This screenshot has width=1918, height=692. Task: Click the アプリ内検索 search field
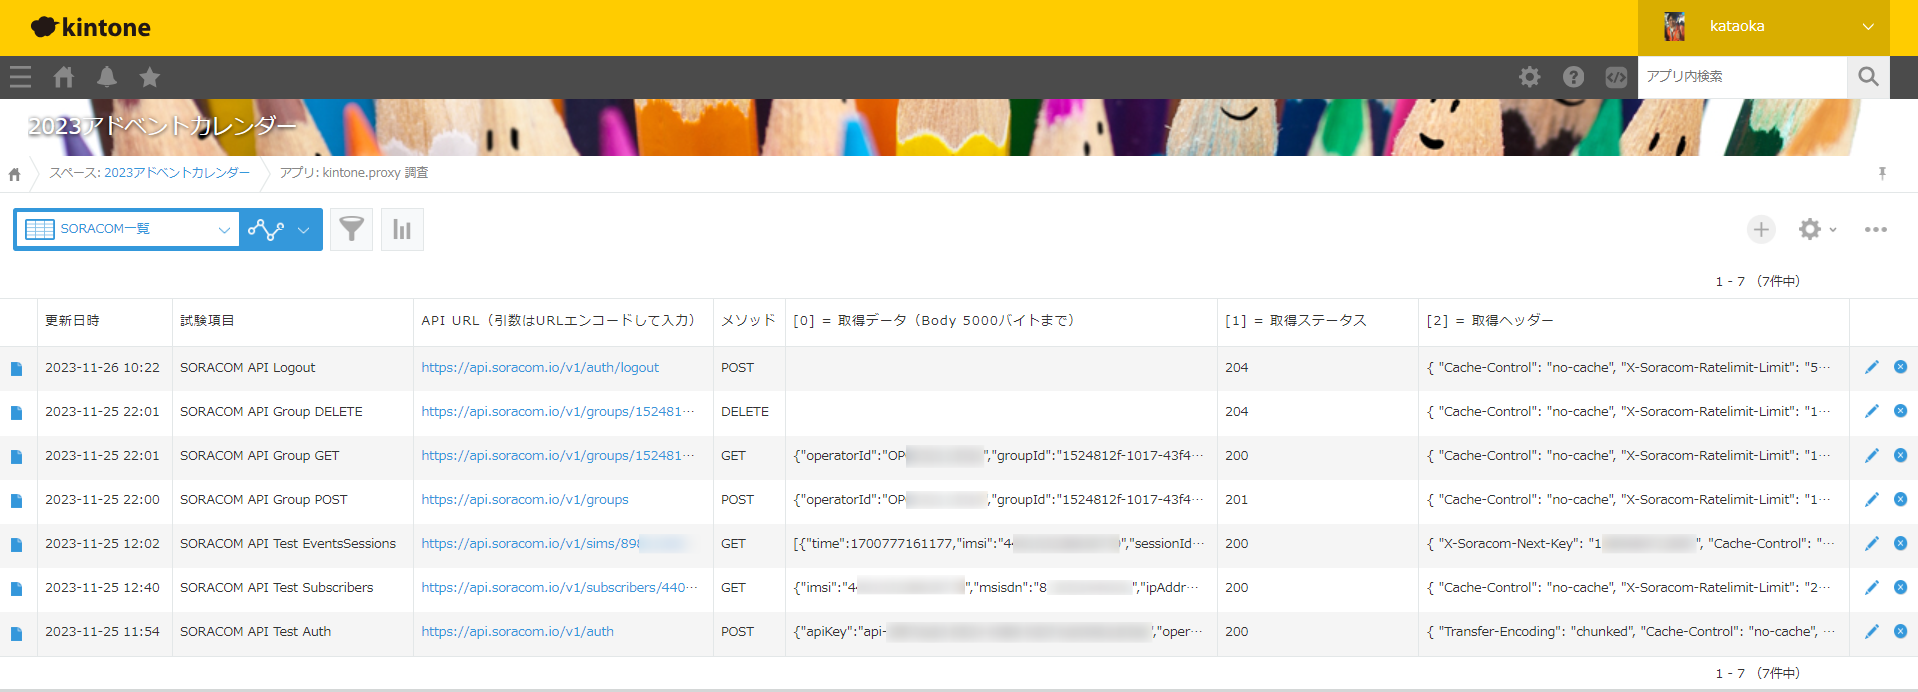point(1742,77)
